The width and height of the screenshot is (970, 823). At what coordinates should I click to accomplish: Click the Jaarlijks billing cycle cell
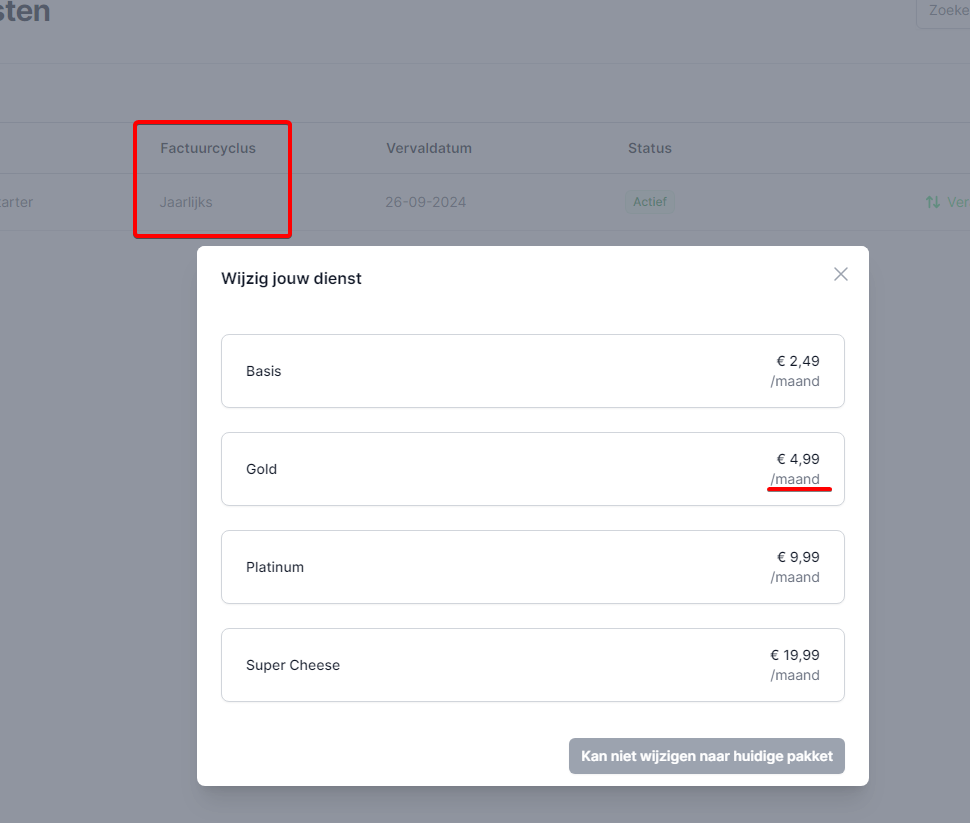click(x=186, y=202)
